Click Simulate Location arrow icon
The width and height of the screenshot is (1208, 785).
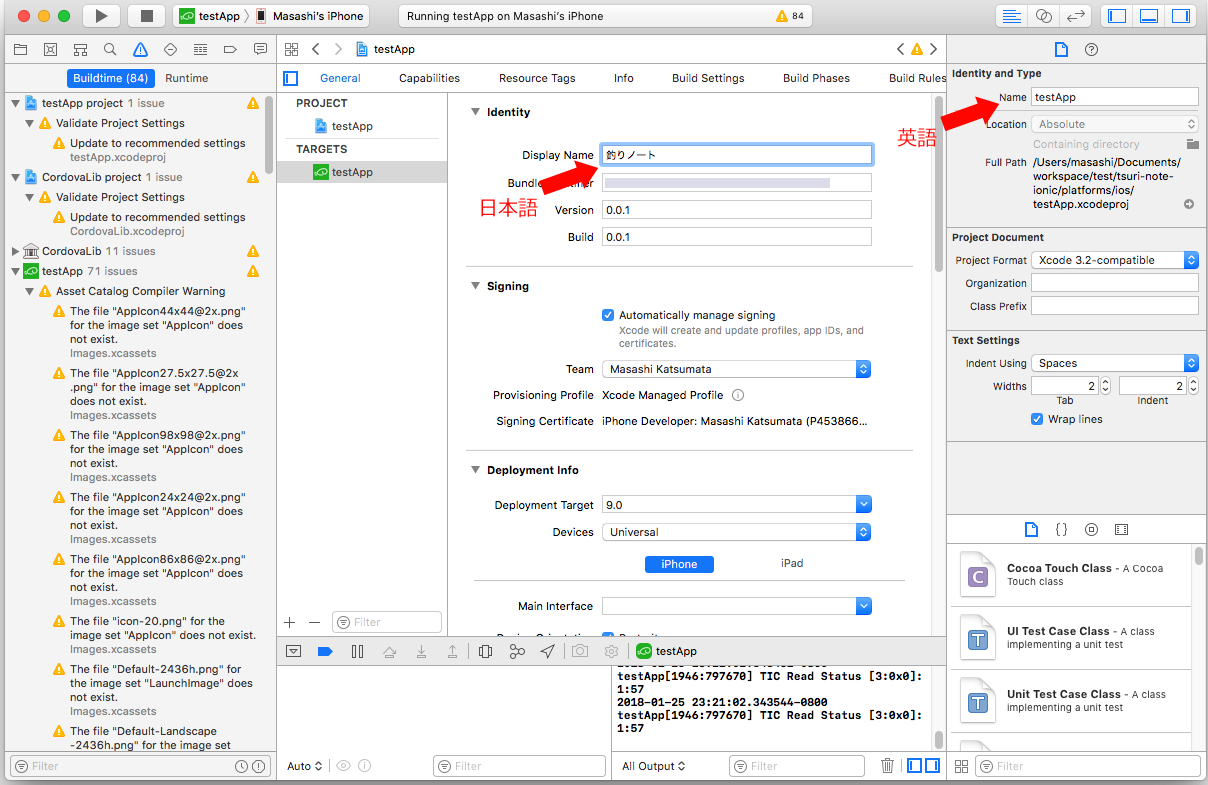547,651
